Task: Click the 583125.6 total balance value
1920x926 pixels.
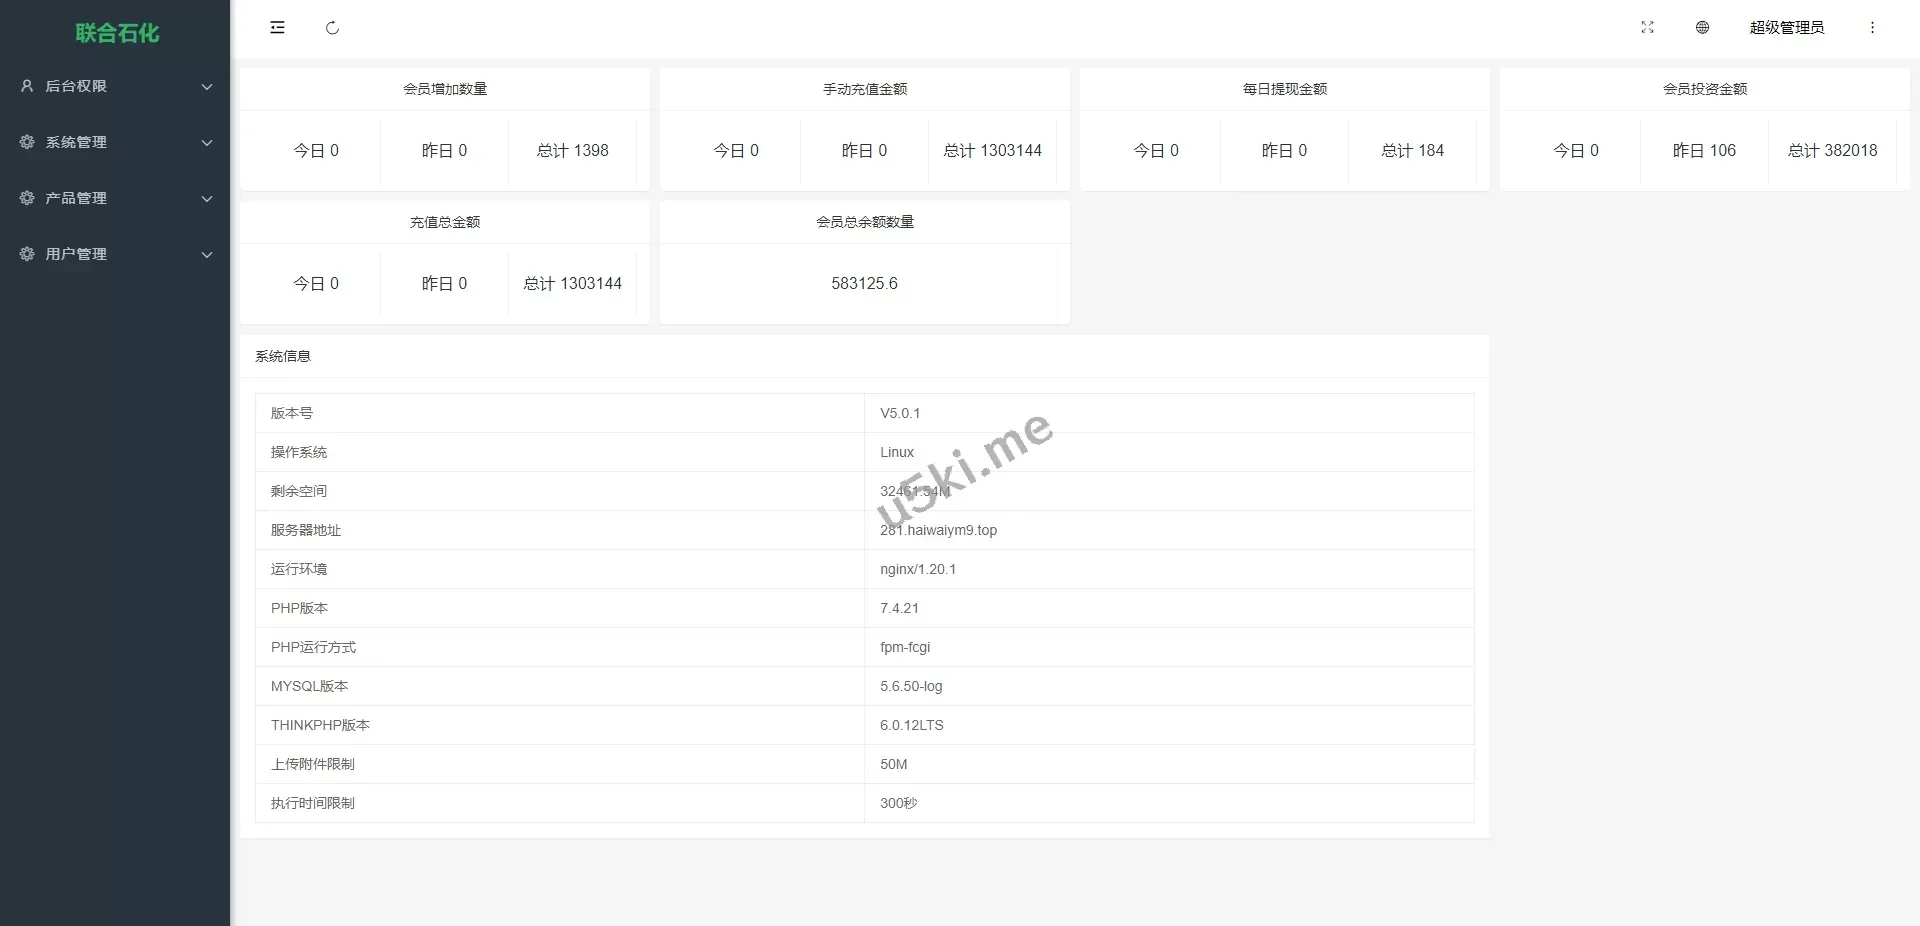Action: click(864, 284)
